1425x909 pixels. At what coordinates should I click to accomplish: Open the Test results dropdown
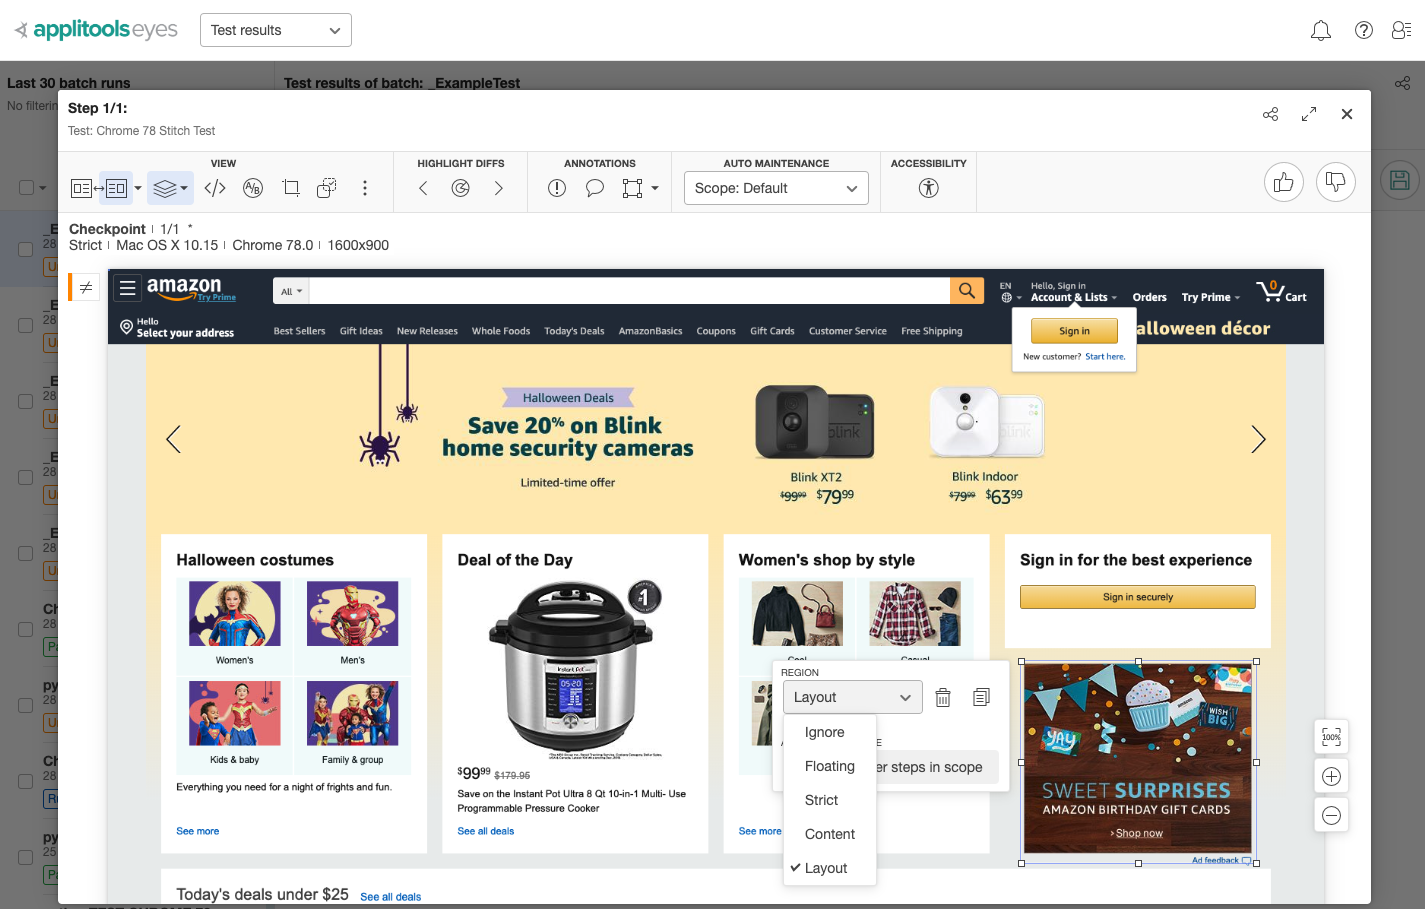click(x=276, y=30)
